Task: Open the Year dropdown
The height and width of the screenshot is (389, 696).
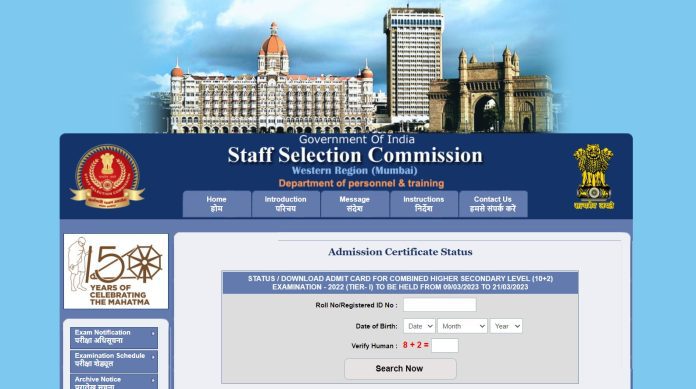Action: click(506, 326)
